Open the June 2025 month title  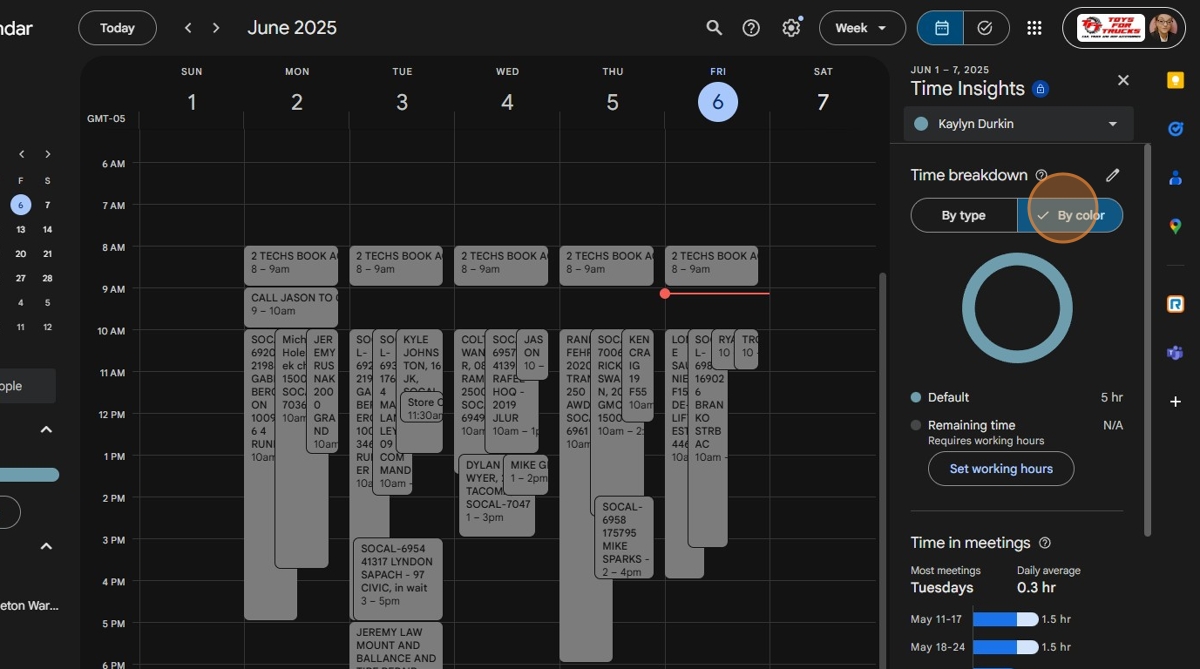coord(292,28)
